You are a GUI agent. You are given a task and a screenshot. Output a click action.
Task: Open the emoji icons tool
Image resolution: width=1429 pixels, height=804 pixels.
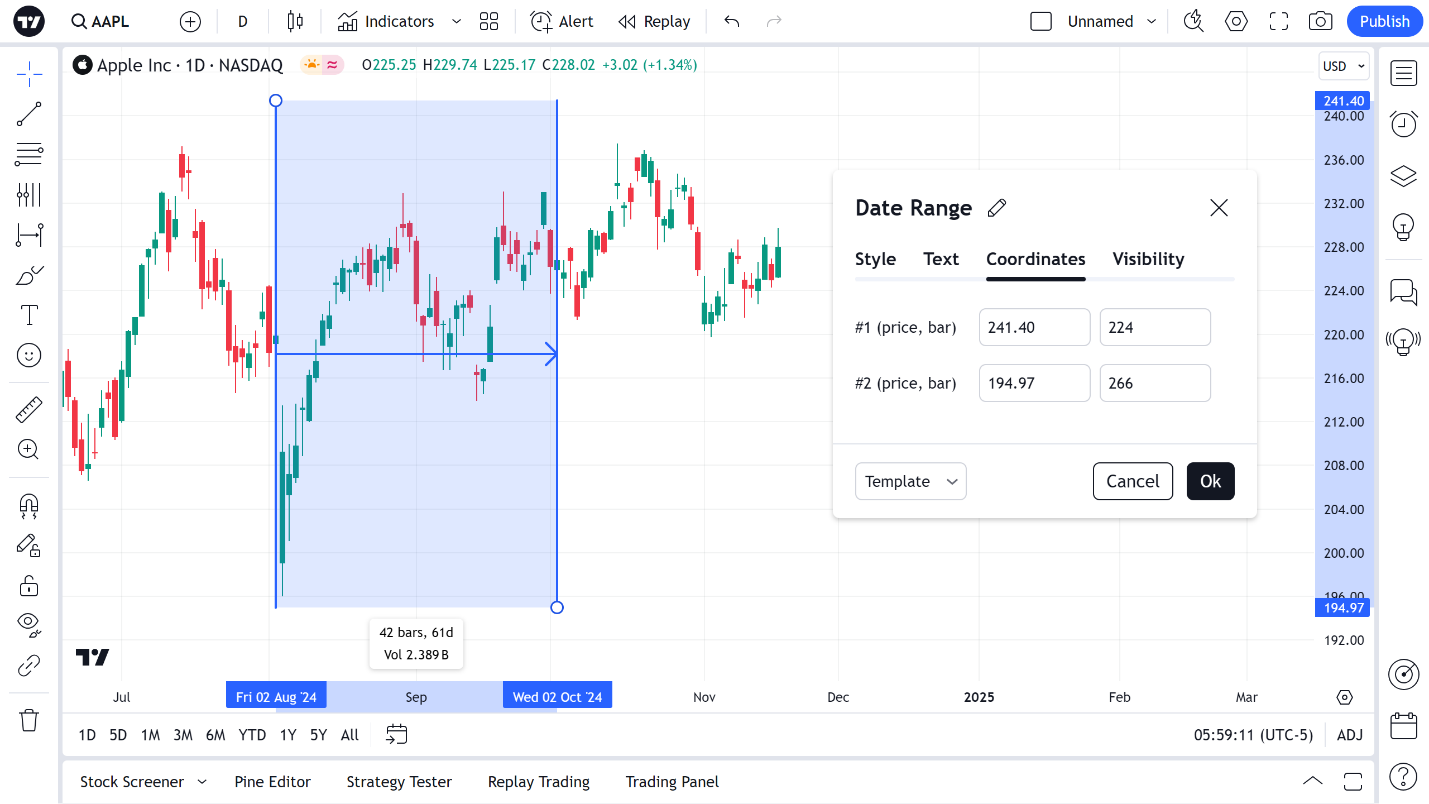[x=30, y=355]
